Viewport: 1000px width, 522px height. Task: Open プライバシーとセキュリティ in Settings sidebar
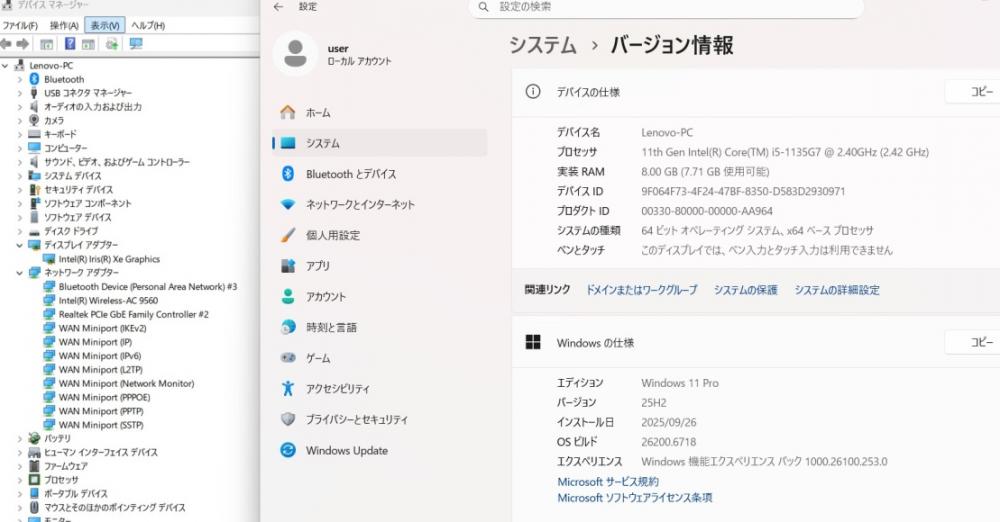[x=379, y=419]
